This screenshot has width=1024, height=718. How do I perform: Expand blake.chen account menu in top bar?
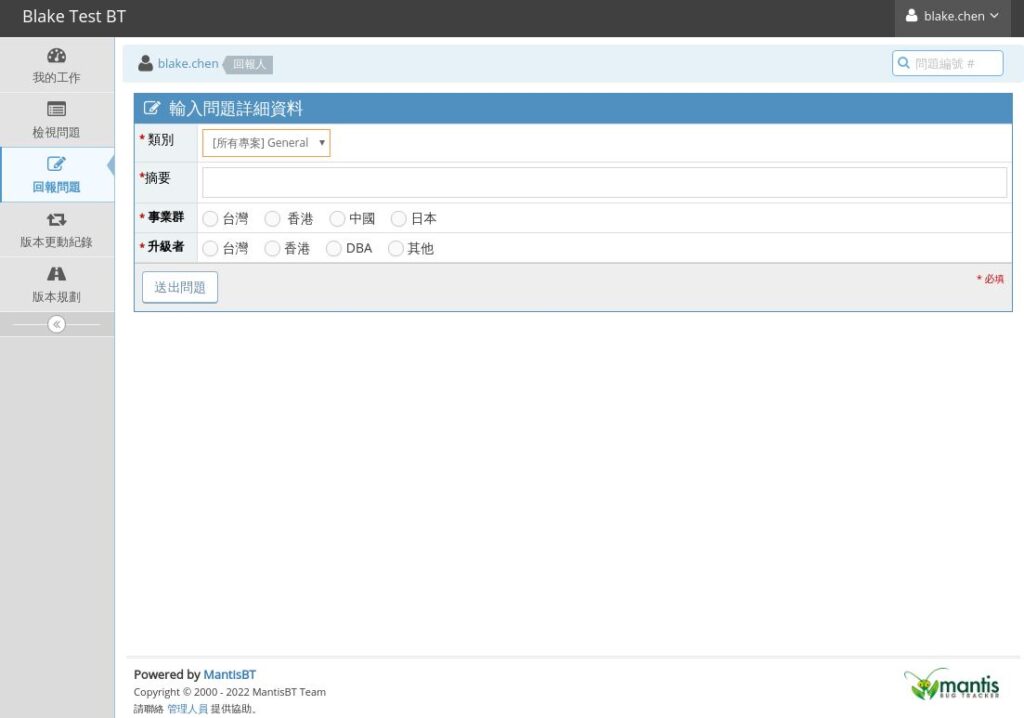951,17
